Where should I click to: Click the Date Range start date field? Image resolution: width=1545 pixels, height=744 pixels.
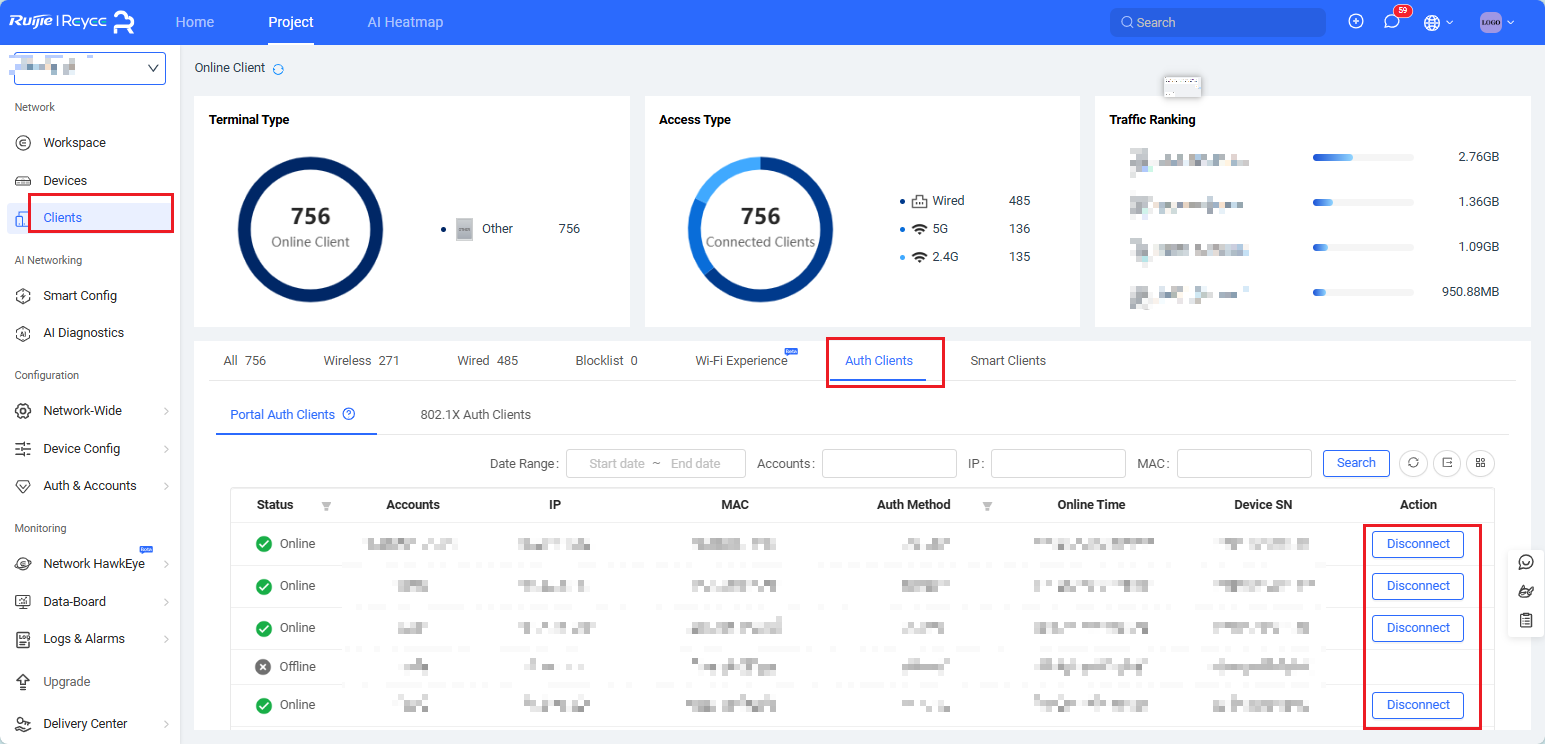616,464
